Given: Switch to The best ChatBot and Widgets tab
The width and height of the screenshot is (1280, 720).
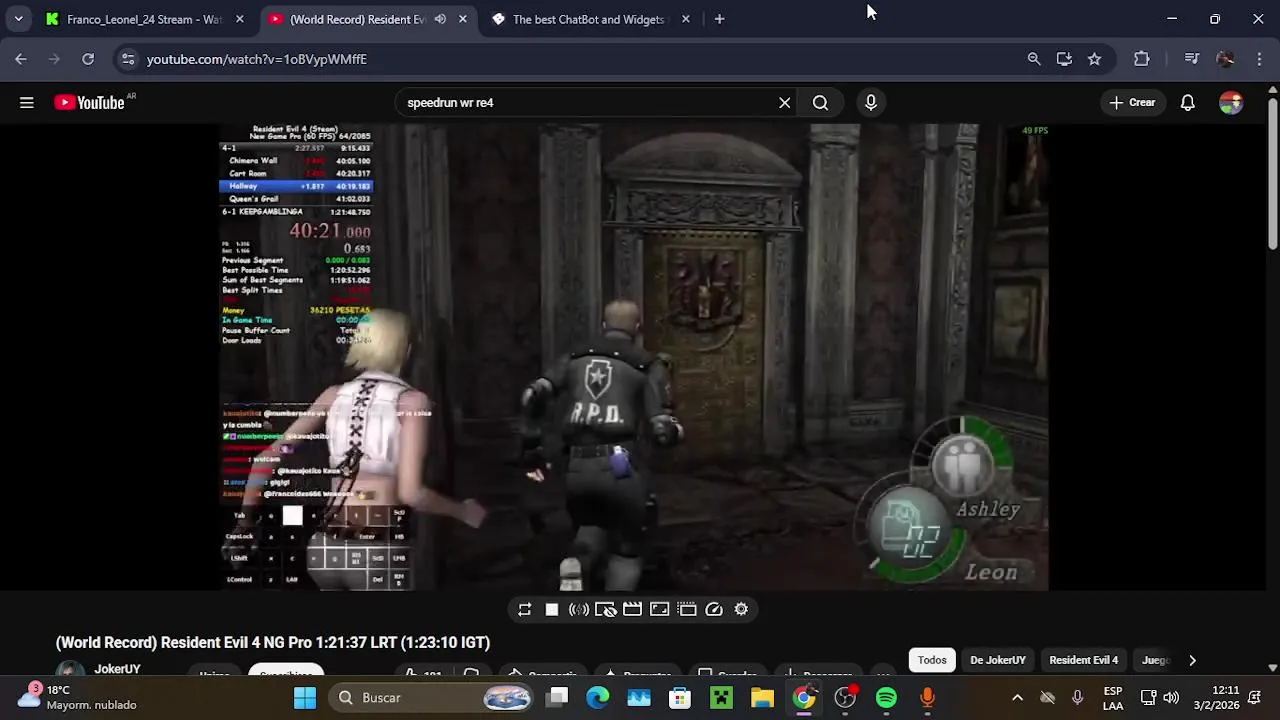Looking at the screenshot, I should [588, 19].
